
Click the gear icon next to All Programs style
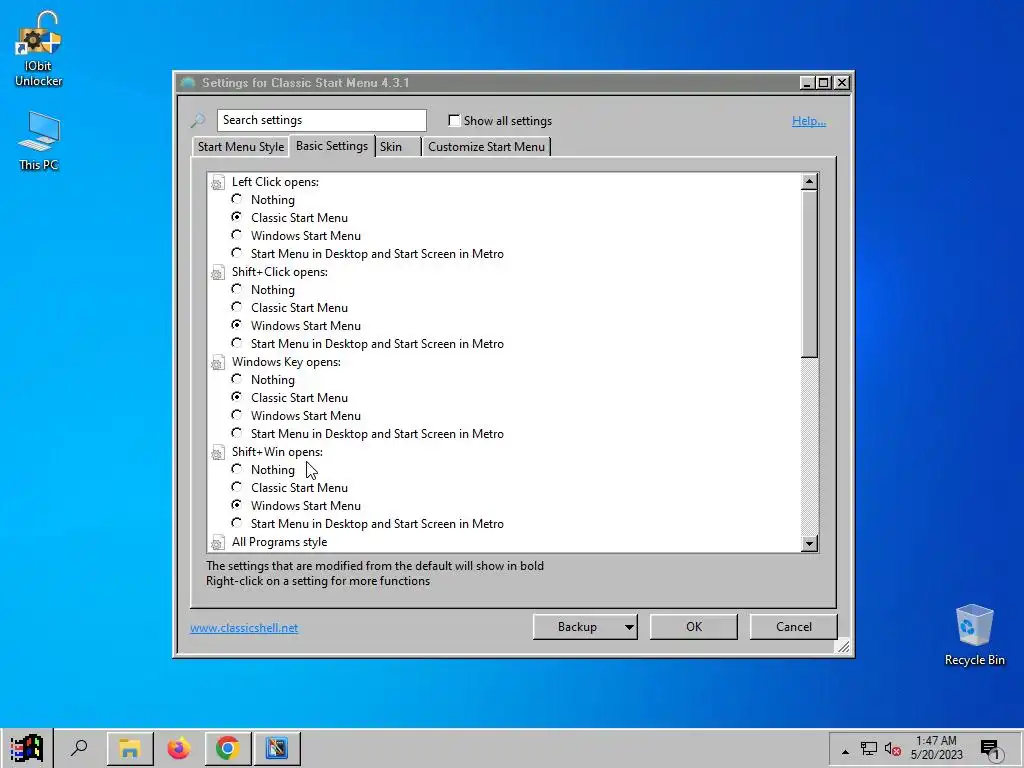[x=217, y=543]
